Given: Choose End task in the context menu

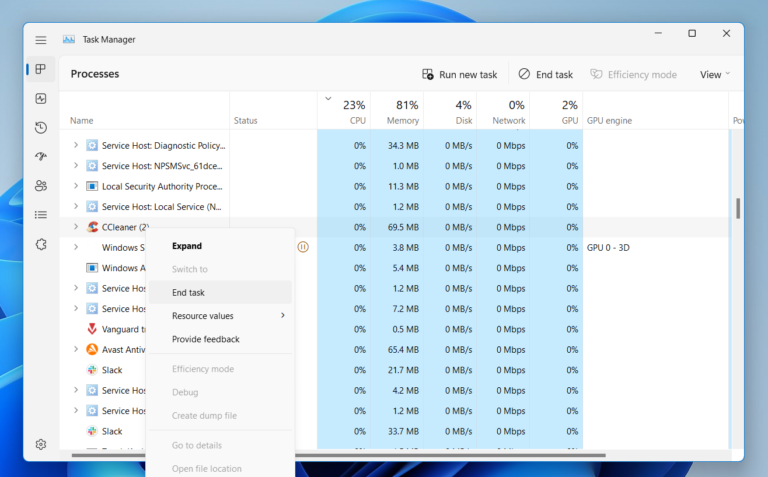Looking at the screenshot, I should [220, 292].
